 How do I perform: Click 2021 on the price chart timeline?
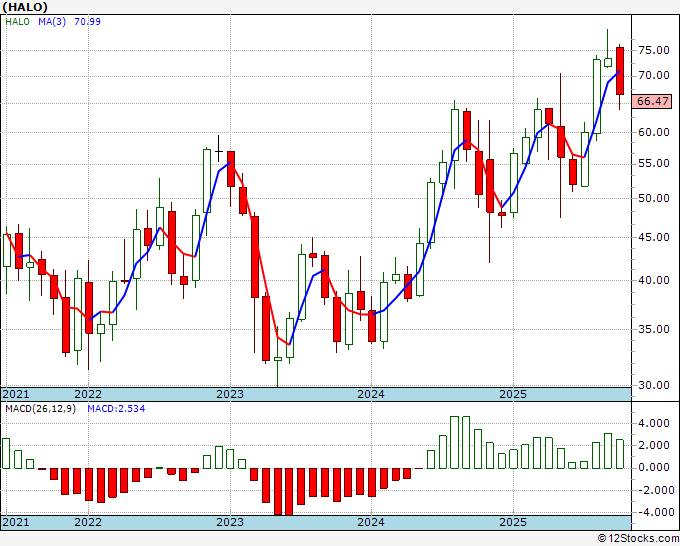tap(16, 394)
